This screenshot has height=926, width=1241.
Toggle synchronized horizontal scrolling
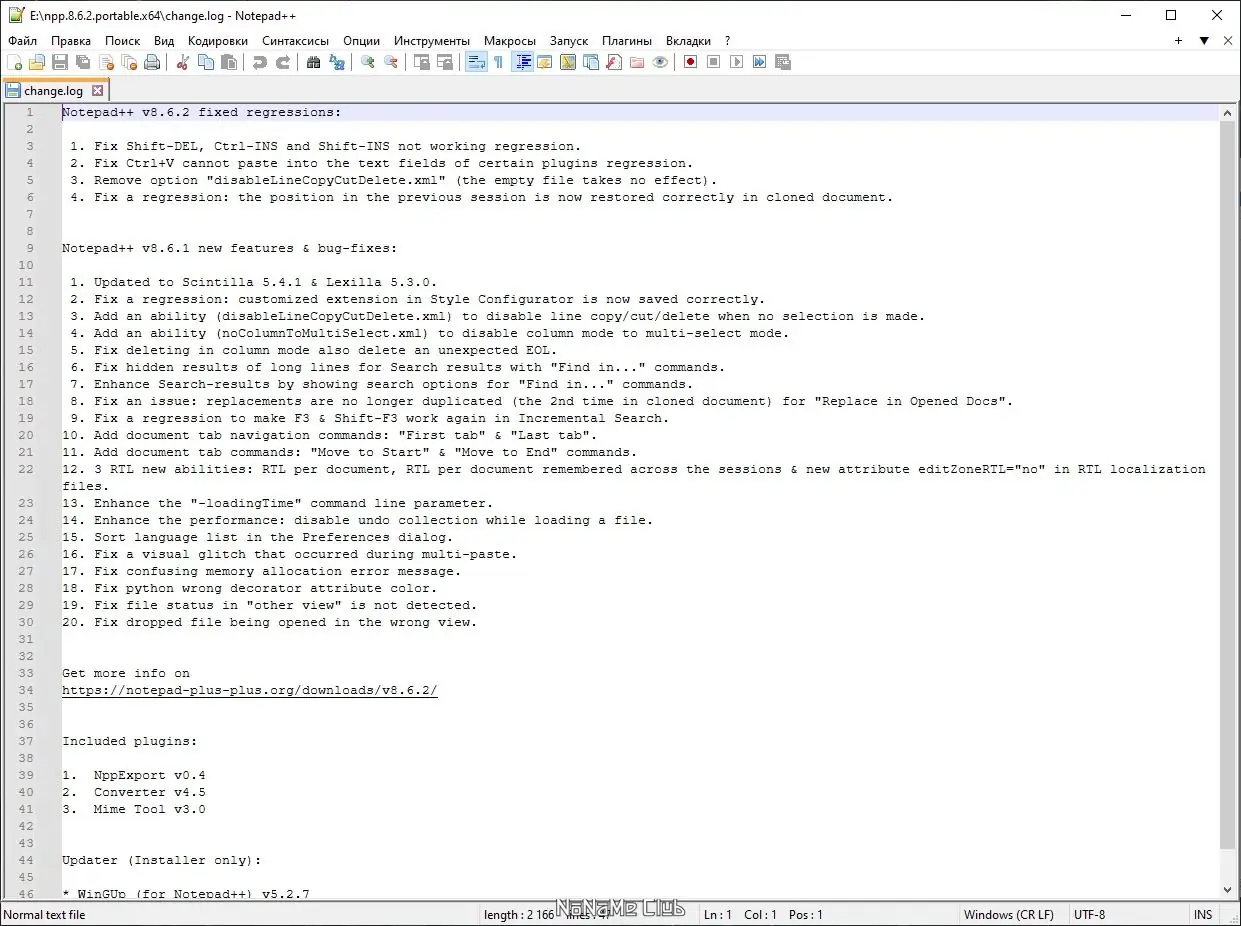point(445,62)
